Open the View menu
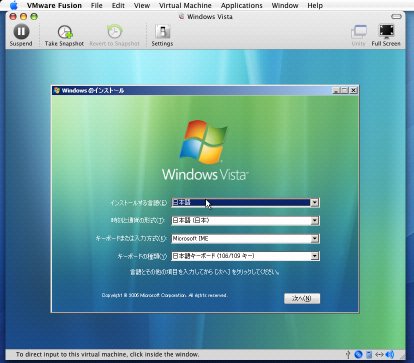414x363 pixels. point(142,5)
